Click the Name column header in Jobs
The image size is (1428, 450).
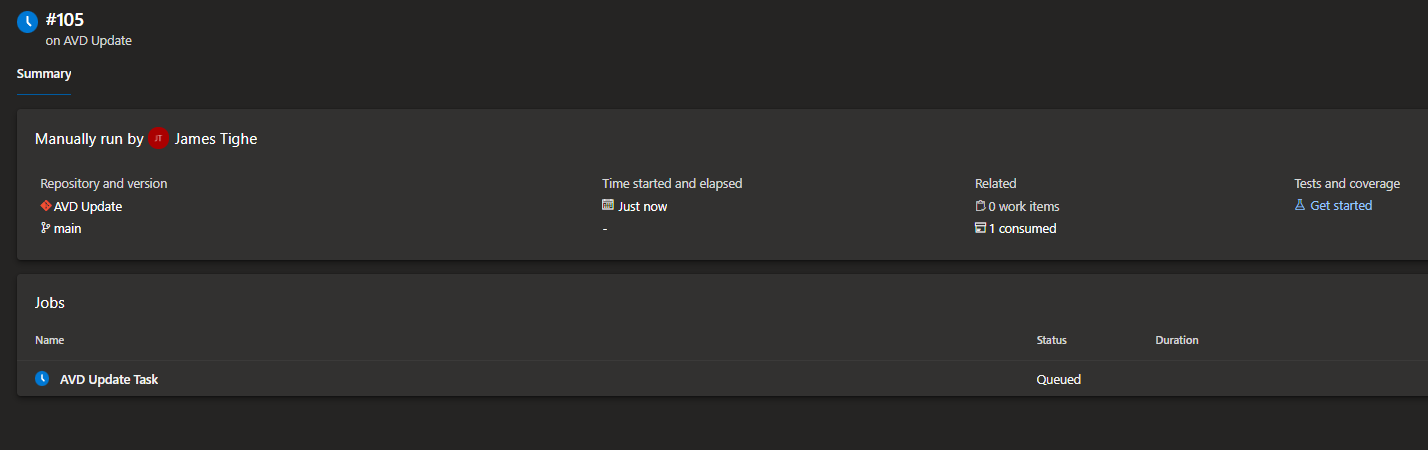tap(50, 340)
